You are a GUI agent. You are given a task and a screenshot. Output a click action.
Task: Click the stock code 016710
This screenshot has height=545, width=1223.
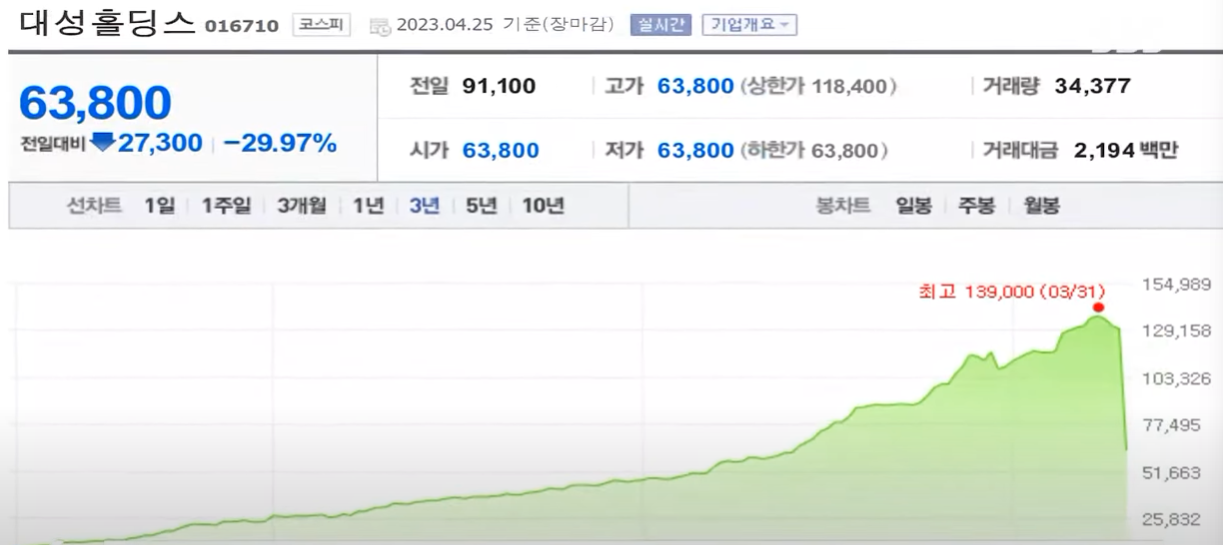(x=241, y=26)
